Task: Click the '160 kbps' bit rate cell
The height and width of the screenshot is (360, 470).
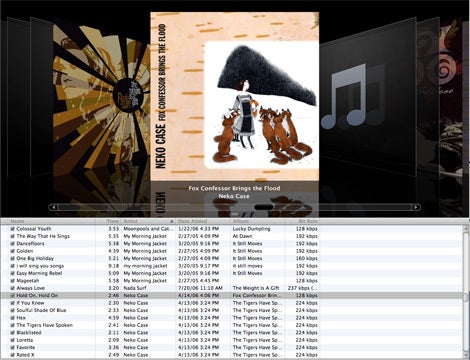Action: pyautogui.click(x=307, y=259)
